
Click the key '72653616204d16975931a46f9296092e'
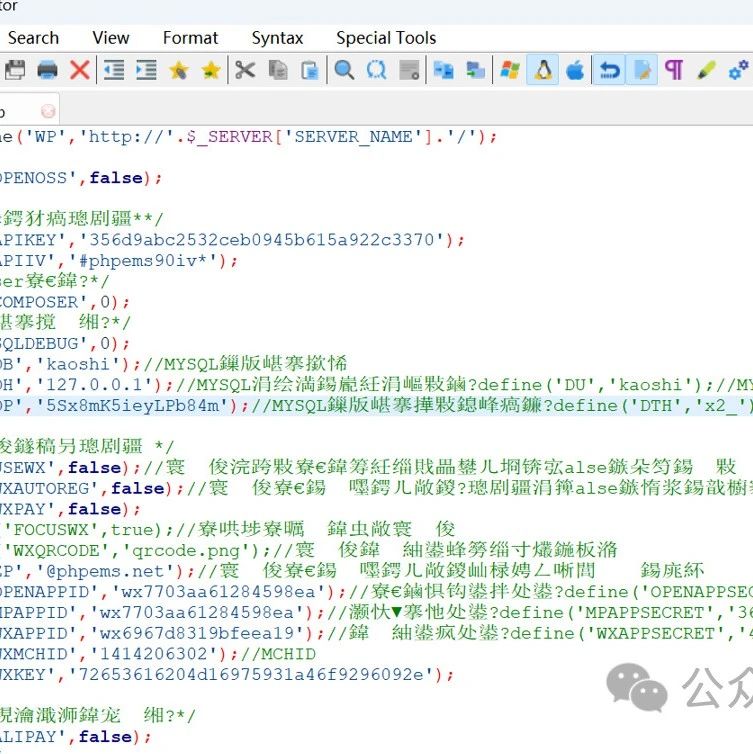click(251, 674)
